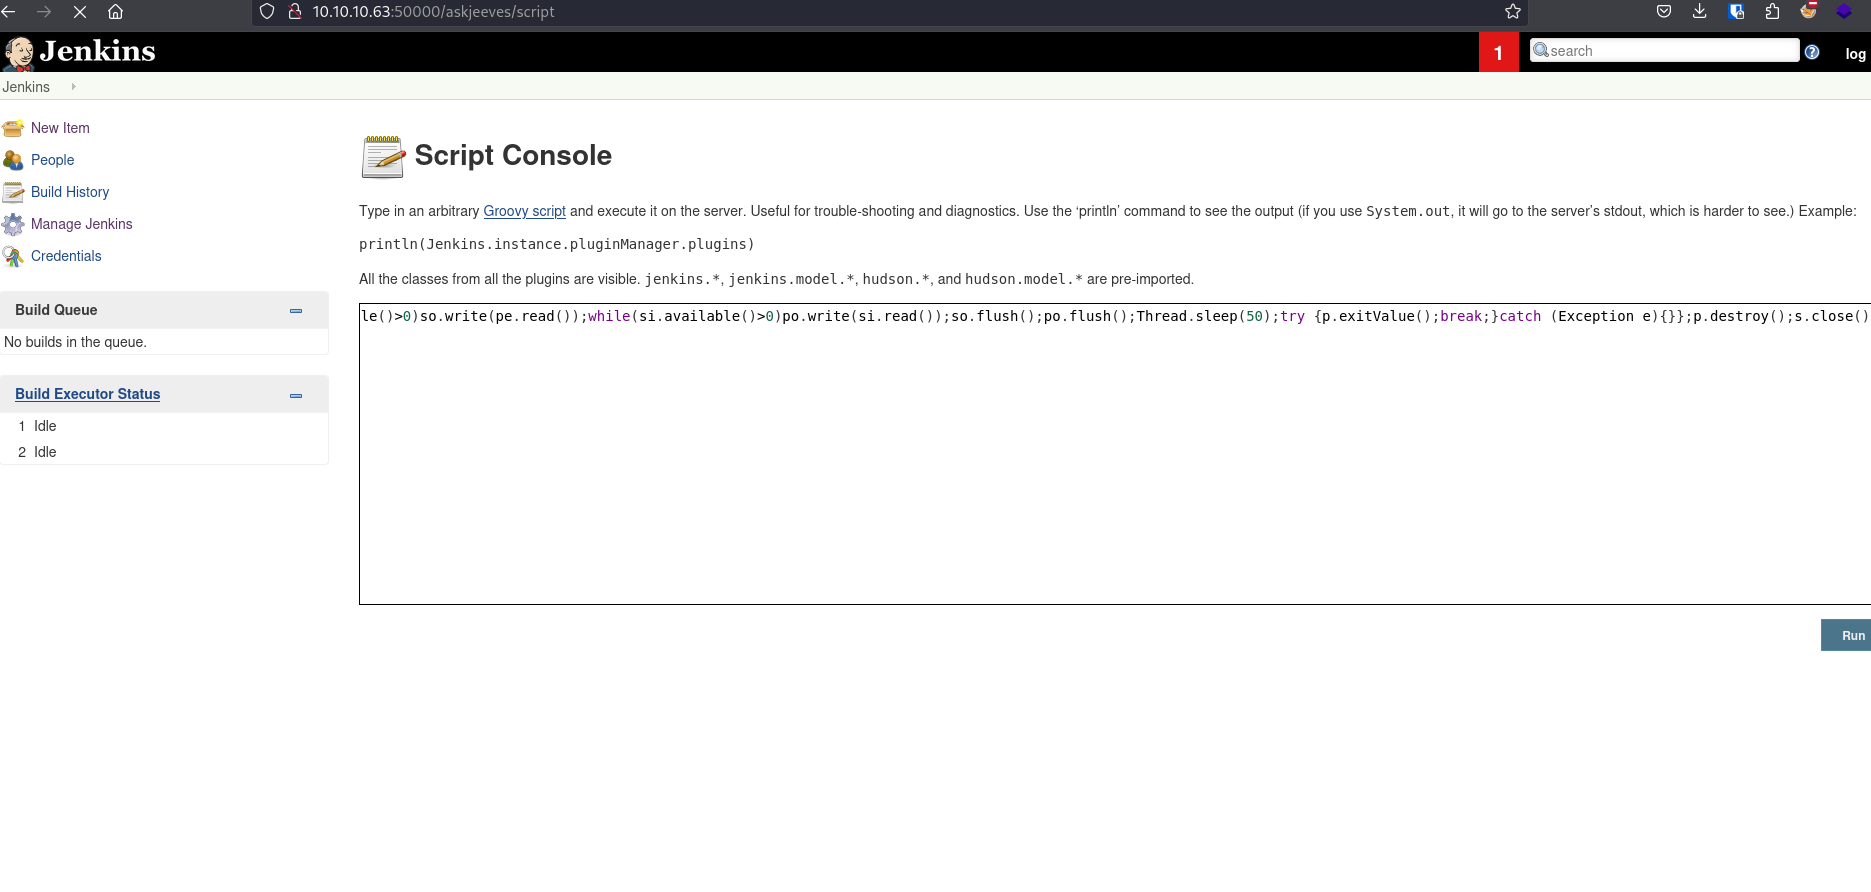Screen dimensions: 1871x892
Task: Click the insecure connection padlock icon
Action: [x=295, y=12]
